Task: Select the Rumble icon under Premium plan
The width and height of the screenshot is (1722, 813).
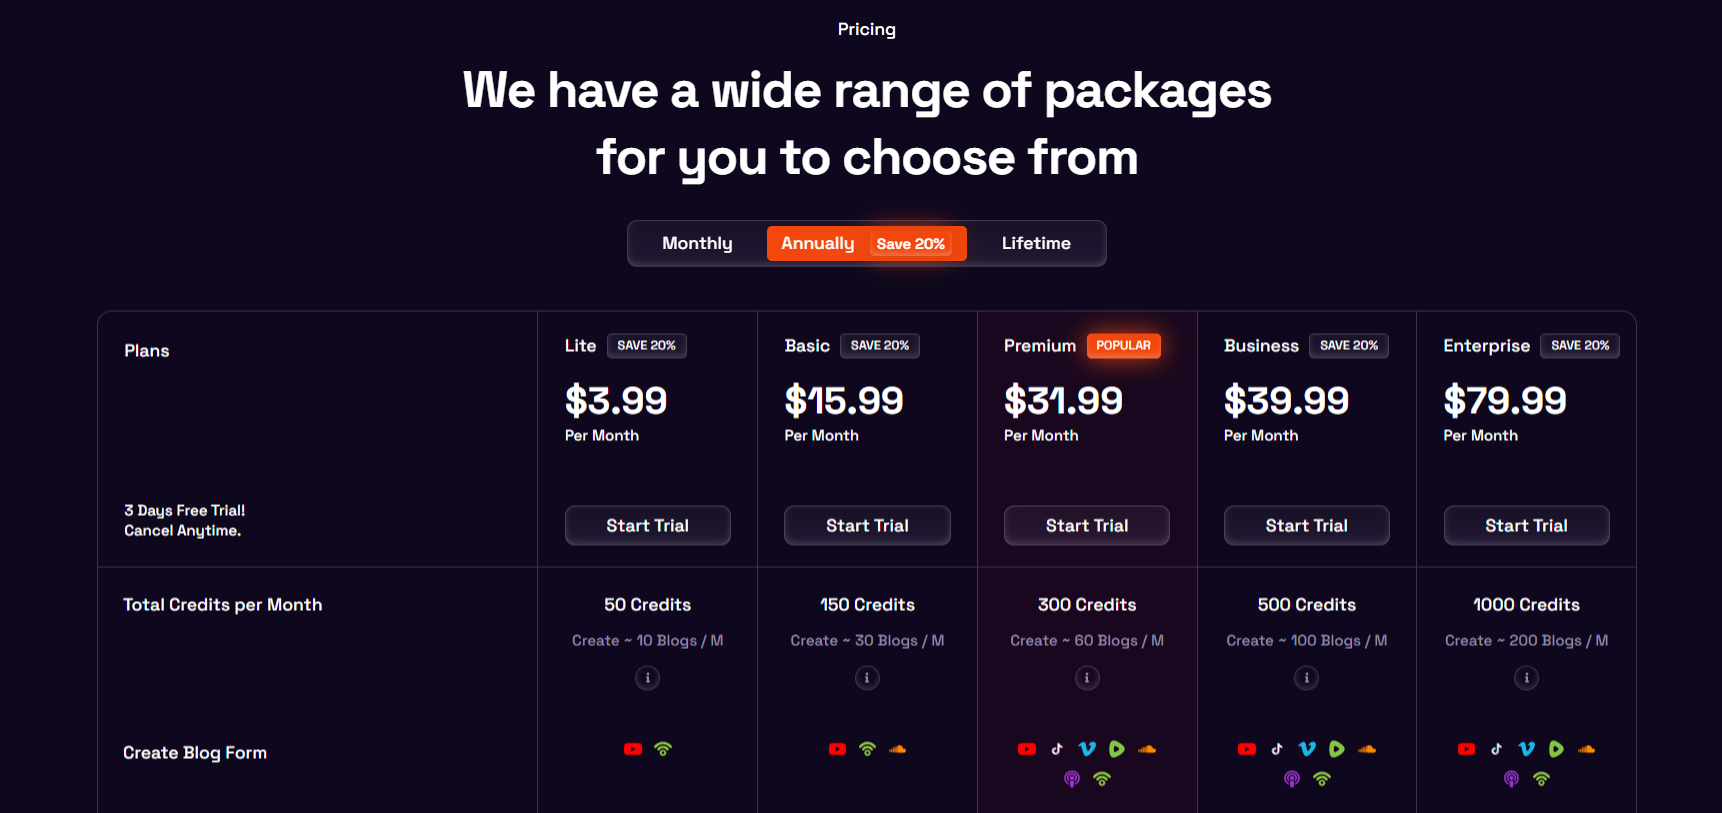Action: (1117, 747)
